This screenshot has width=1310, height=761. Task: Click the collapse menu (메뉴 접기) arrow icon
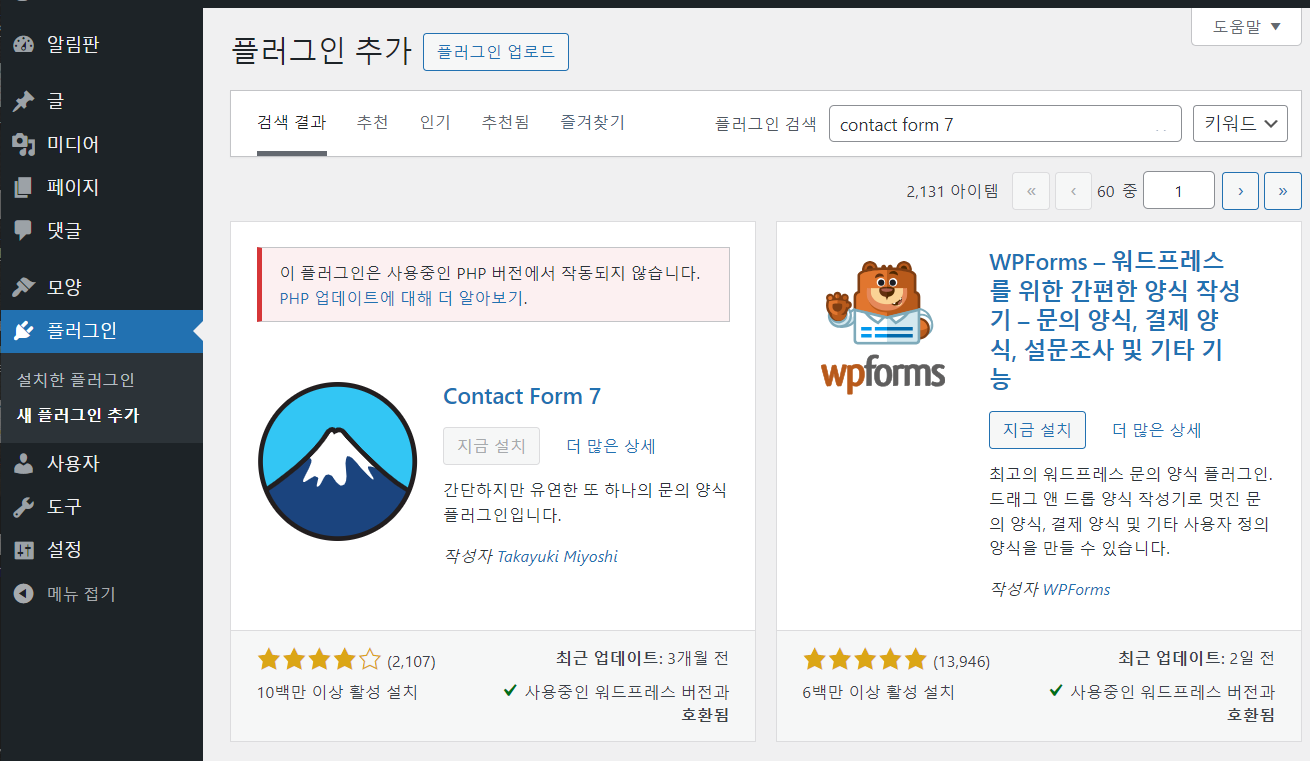click(x=23, y=594)
